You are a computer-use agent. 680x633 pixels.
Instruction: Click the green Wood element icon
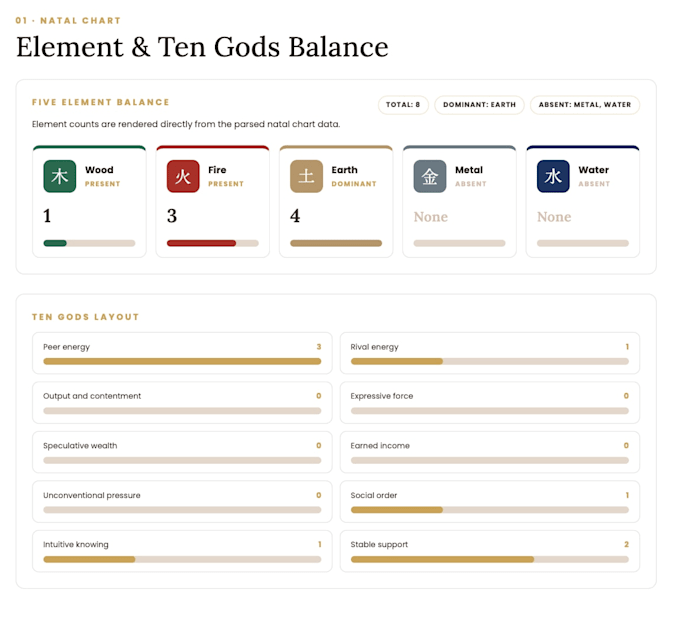coord(60,176)
